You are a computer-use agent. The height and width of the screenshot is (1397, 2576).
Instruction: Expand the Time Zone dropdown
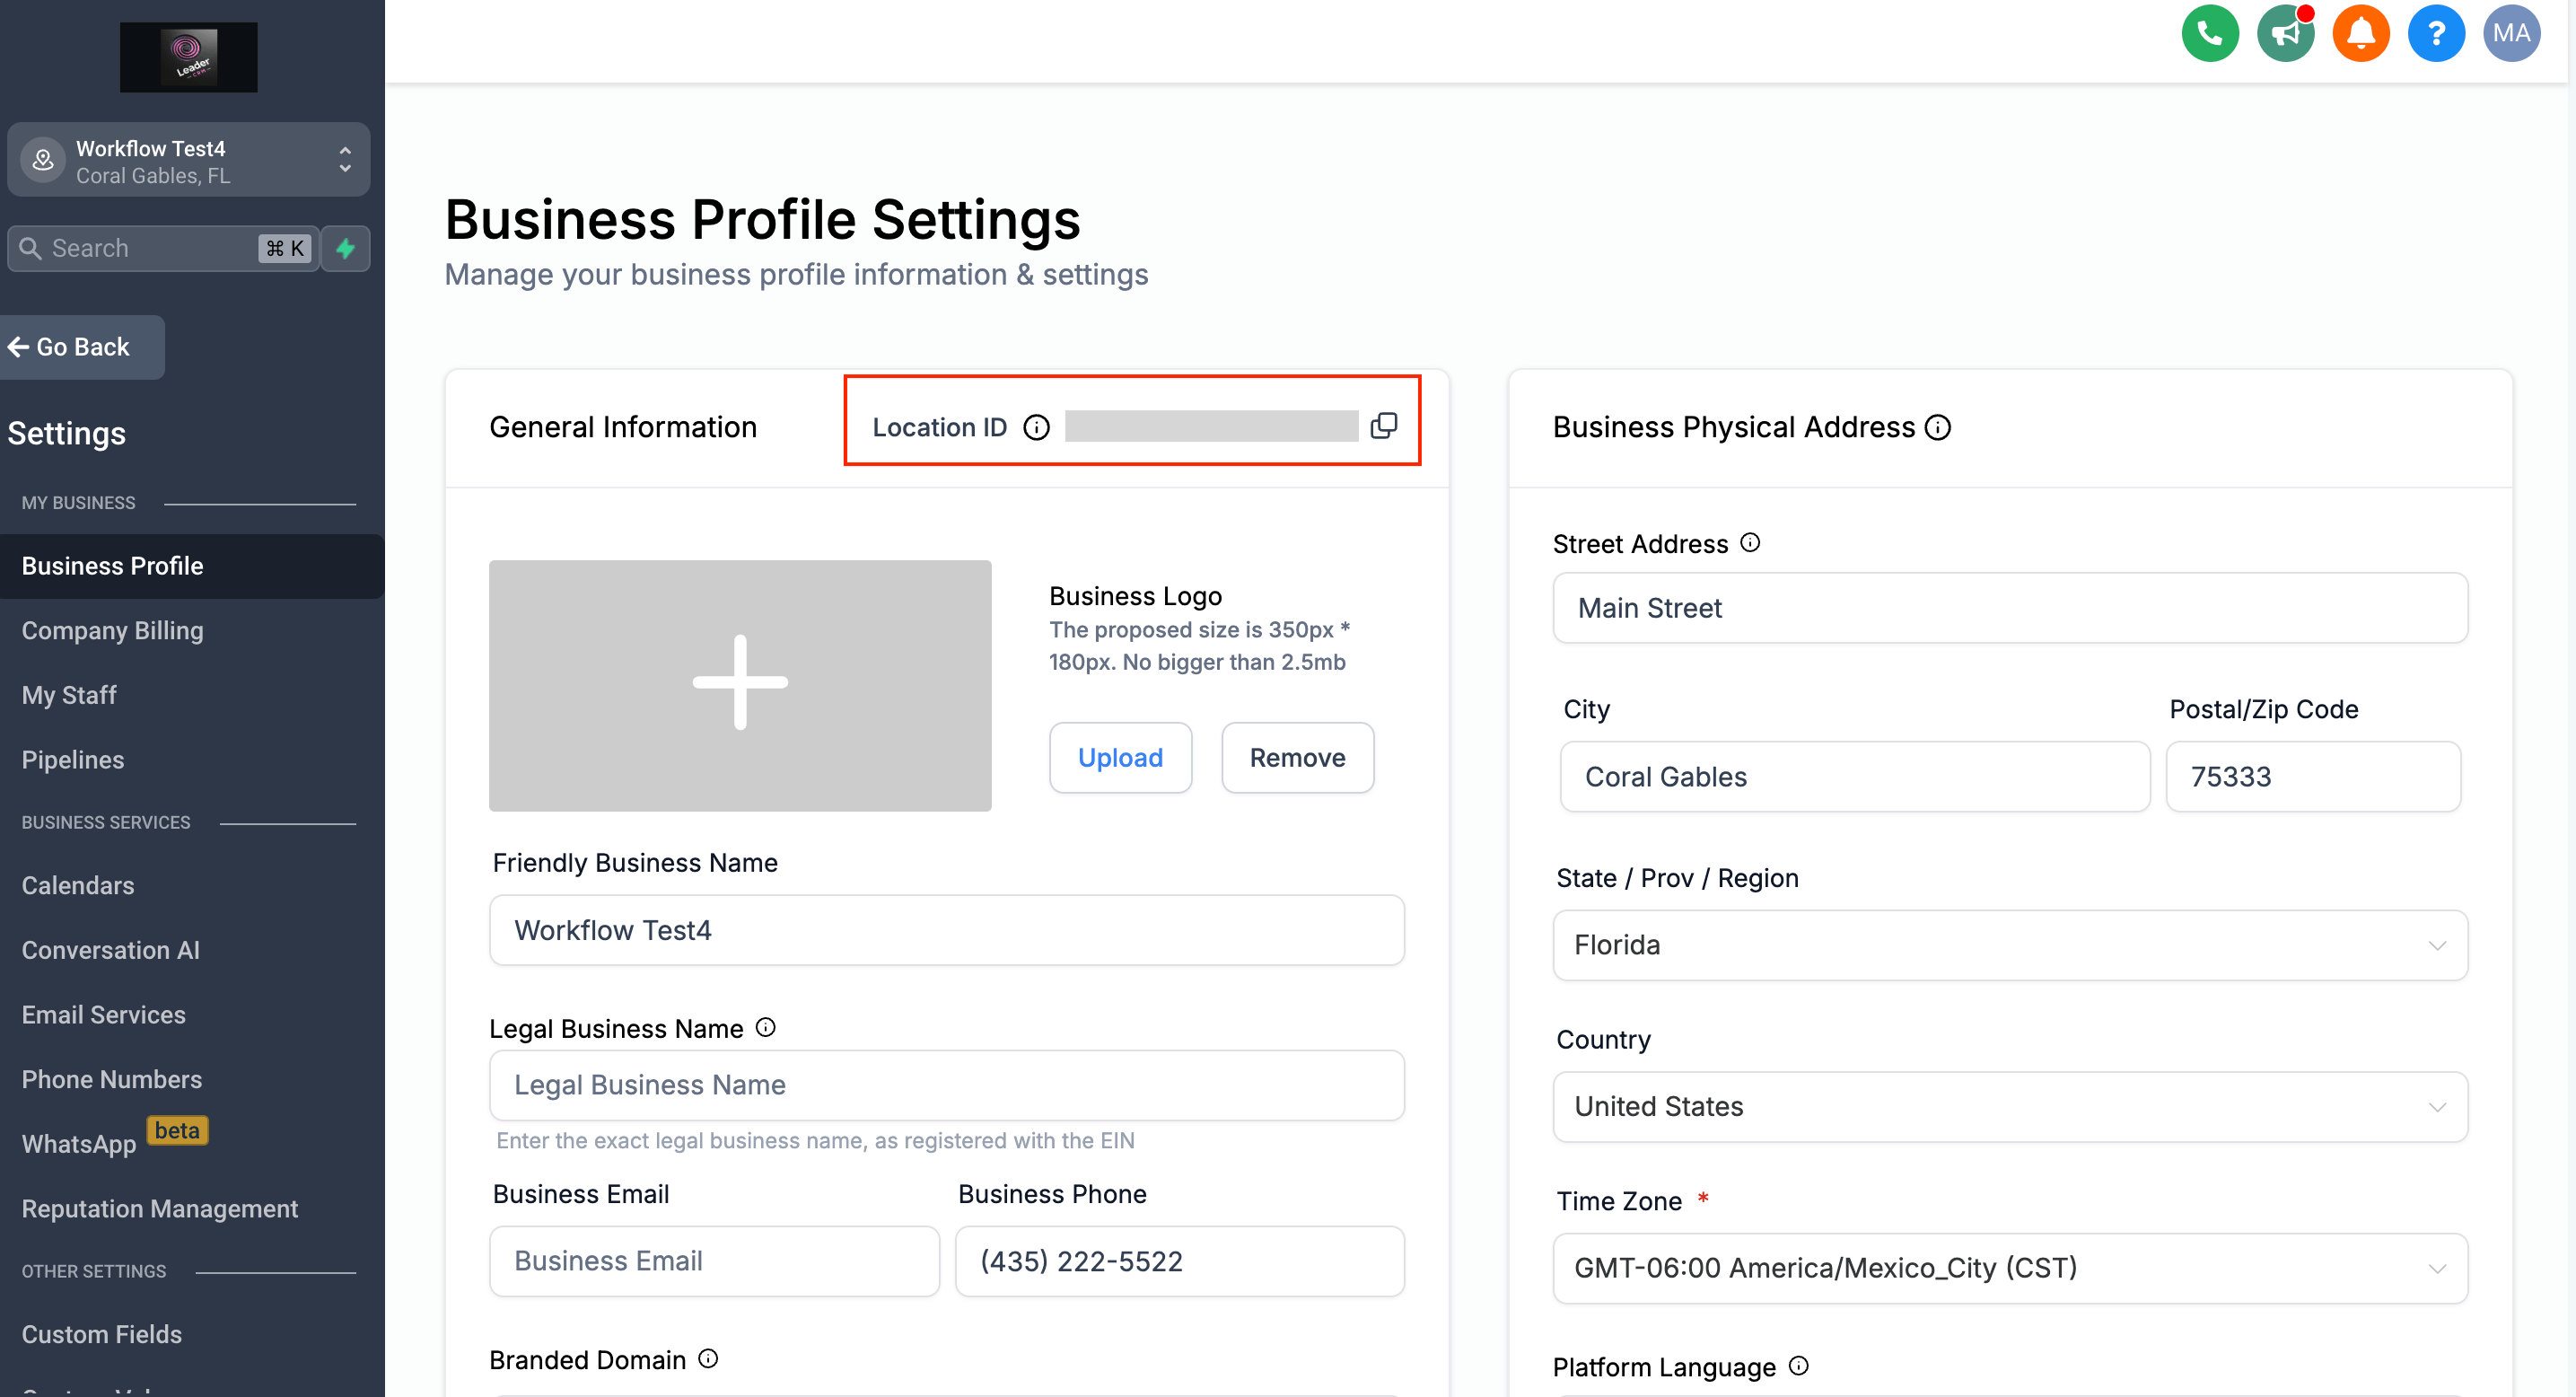click(2009, 1268)
